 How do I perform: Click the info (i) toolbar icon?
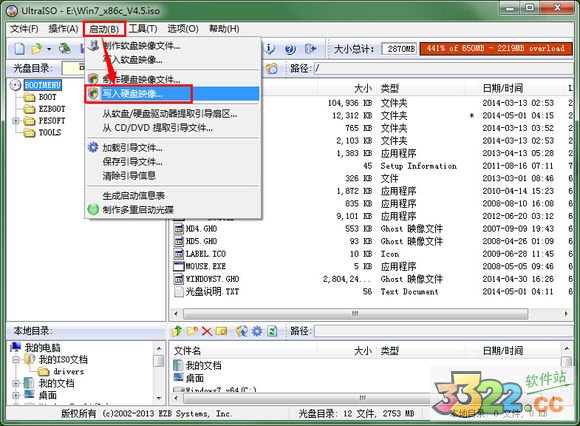pos(270,48)
